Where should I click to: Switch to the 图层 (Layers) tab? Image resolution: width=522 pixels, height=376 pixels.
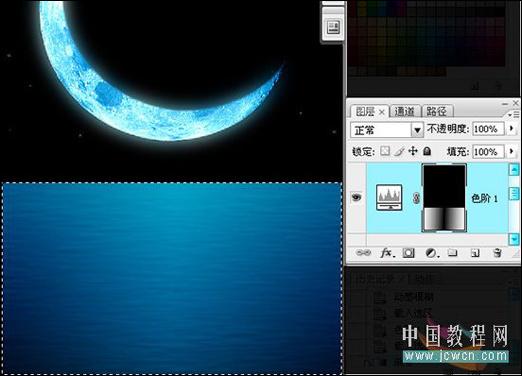click(x=365, y=111)
